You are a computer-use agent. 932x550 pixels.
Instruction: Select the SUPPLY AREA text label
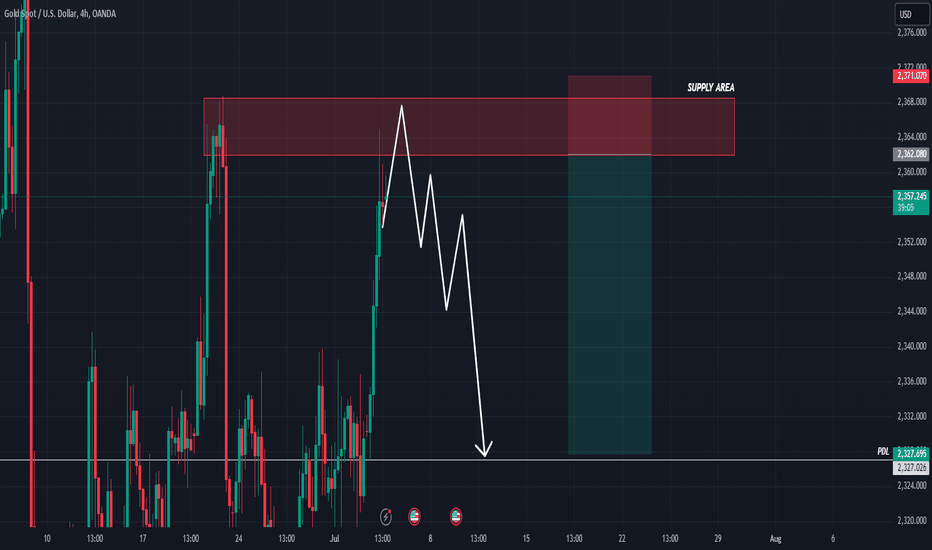[711, 87]
